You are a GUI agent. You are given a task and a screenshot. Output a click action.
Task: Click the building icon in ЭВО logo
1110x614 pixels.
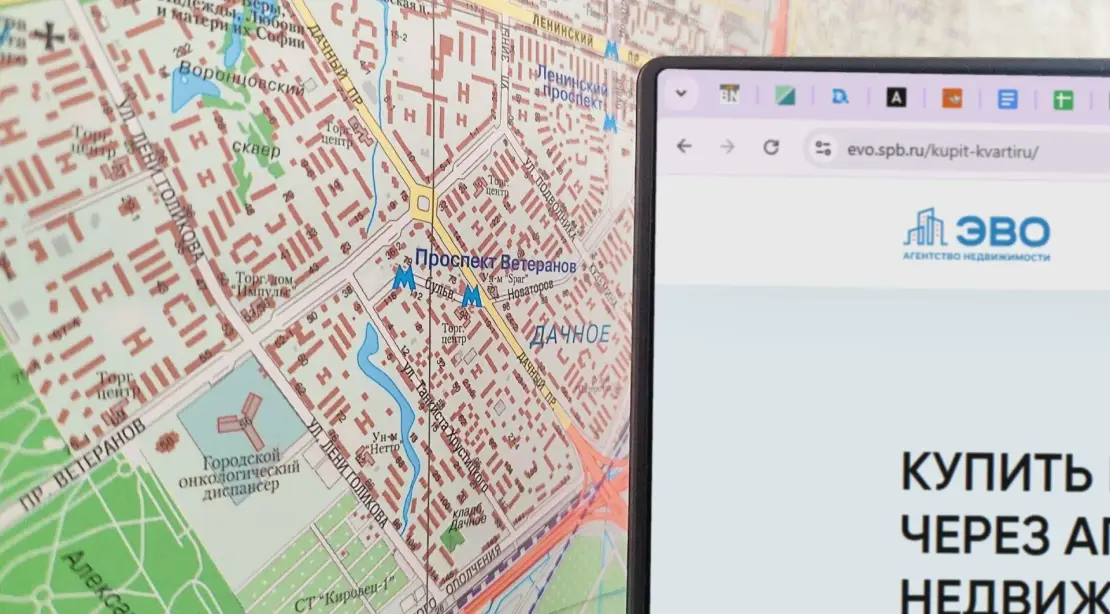pos(925,227)
